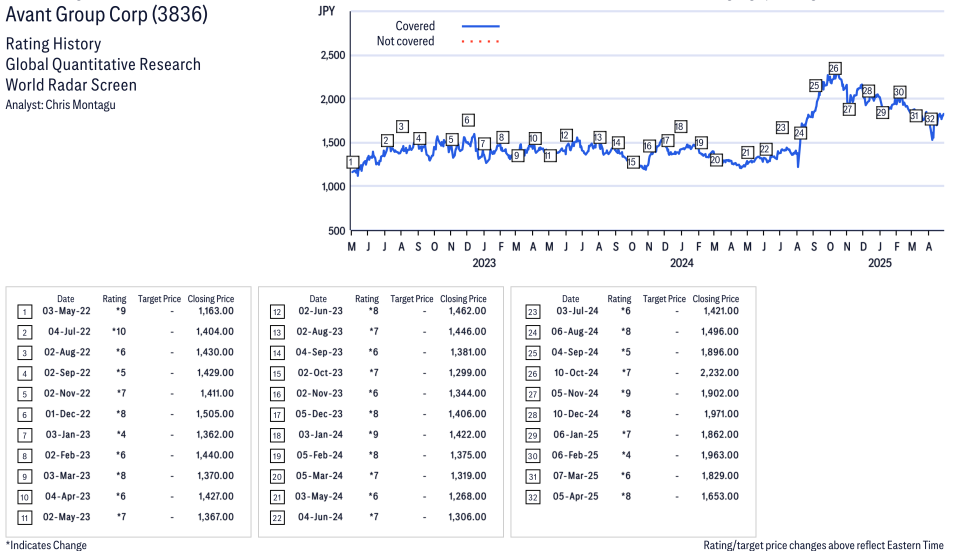Click chart marker 6 above the line
The width and height of the screenshot is (955, 551).
468,120
